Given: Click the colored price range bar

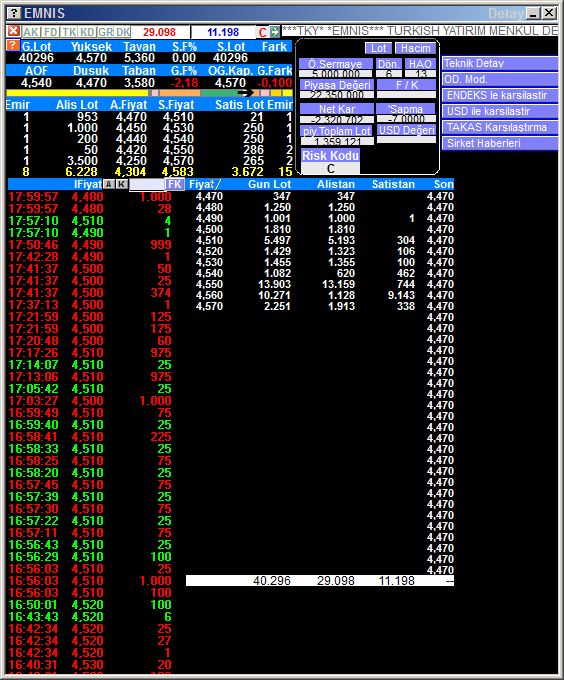Looking at the screenshot, I should pos(149,93).
